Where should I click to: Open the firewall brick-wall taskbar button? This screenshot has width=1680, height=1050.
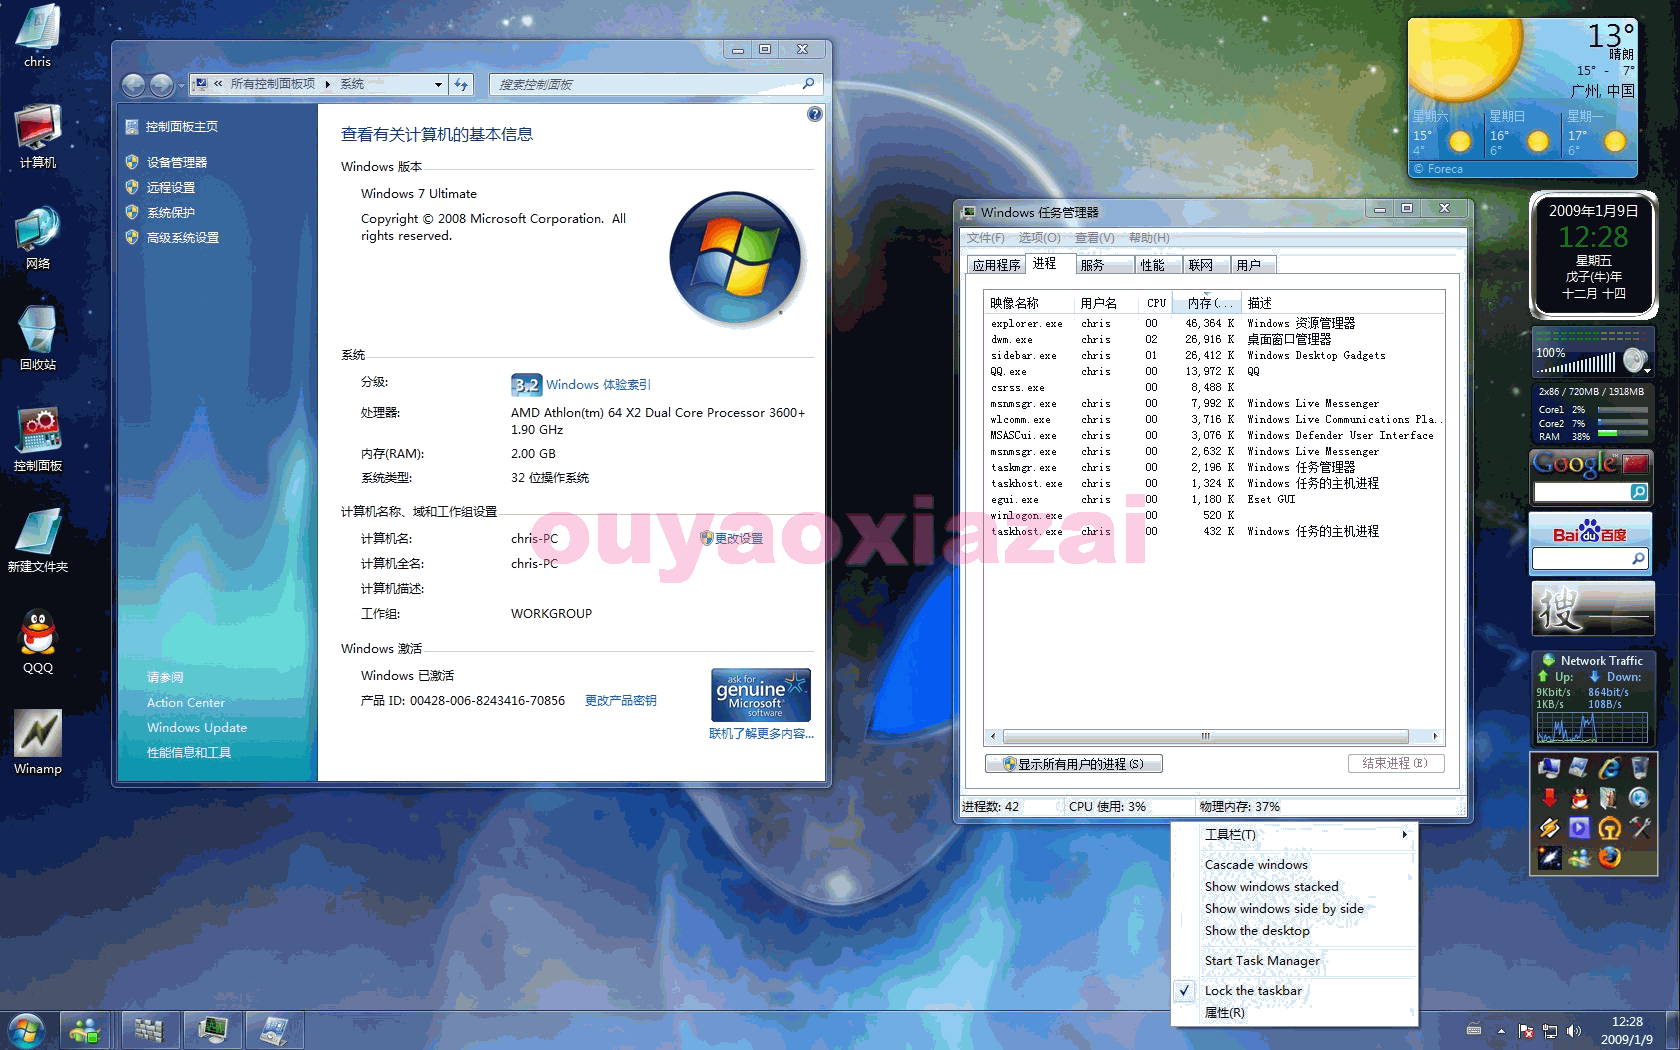pos(150,1030)
